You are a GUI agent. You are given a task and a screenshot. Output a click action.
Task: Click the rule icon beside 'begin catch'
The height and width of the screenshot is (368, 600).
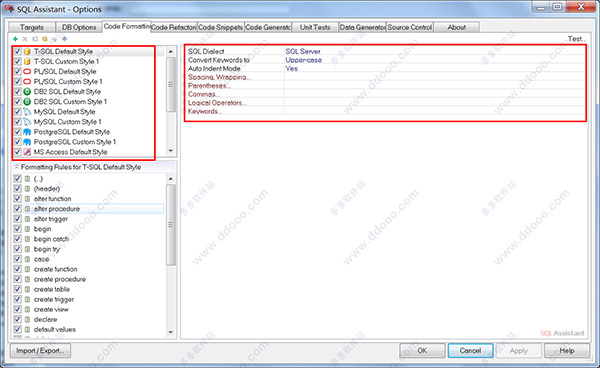click(27, 239)
